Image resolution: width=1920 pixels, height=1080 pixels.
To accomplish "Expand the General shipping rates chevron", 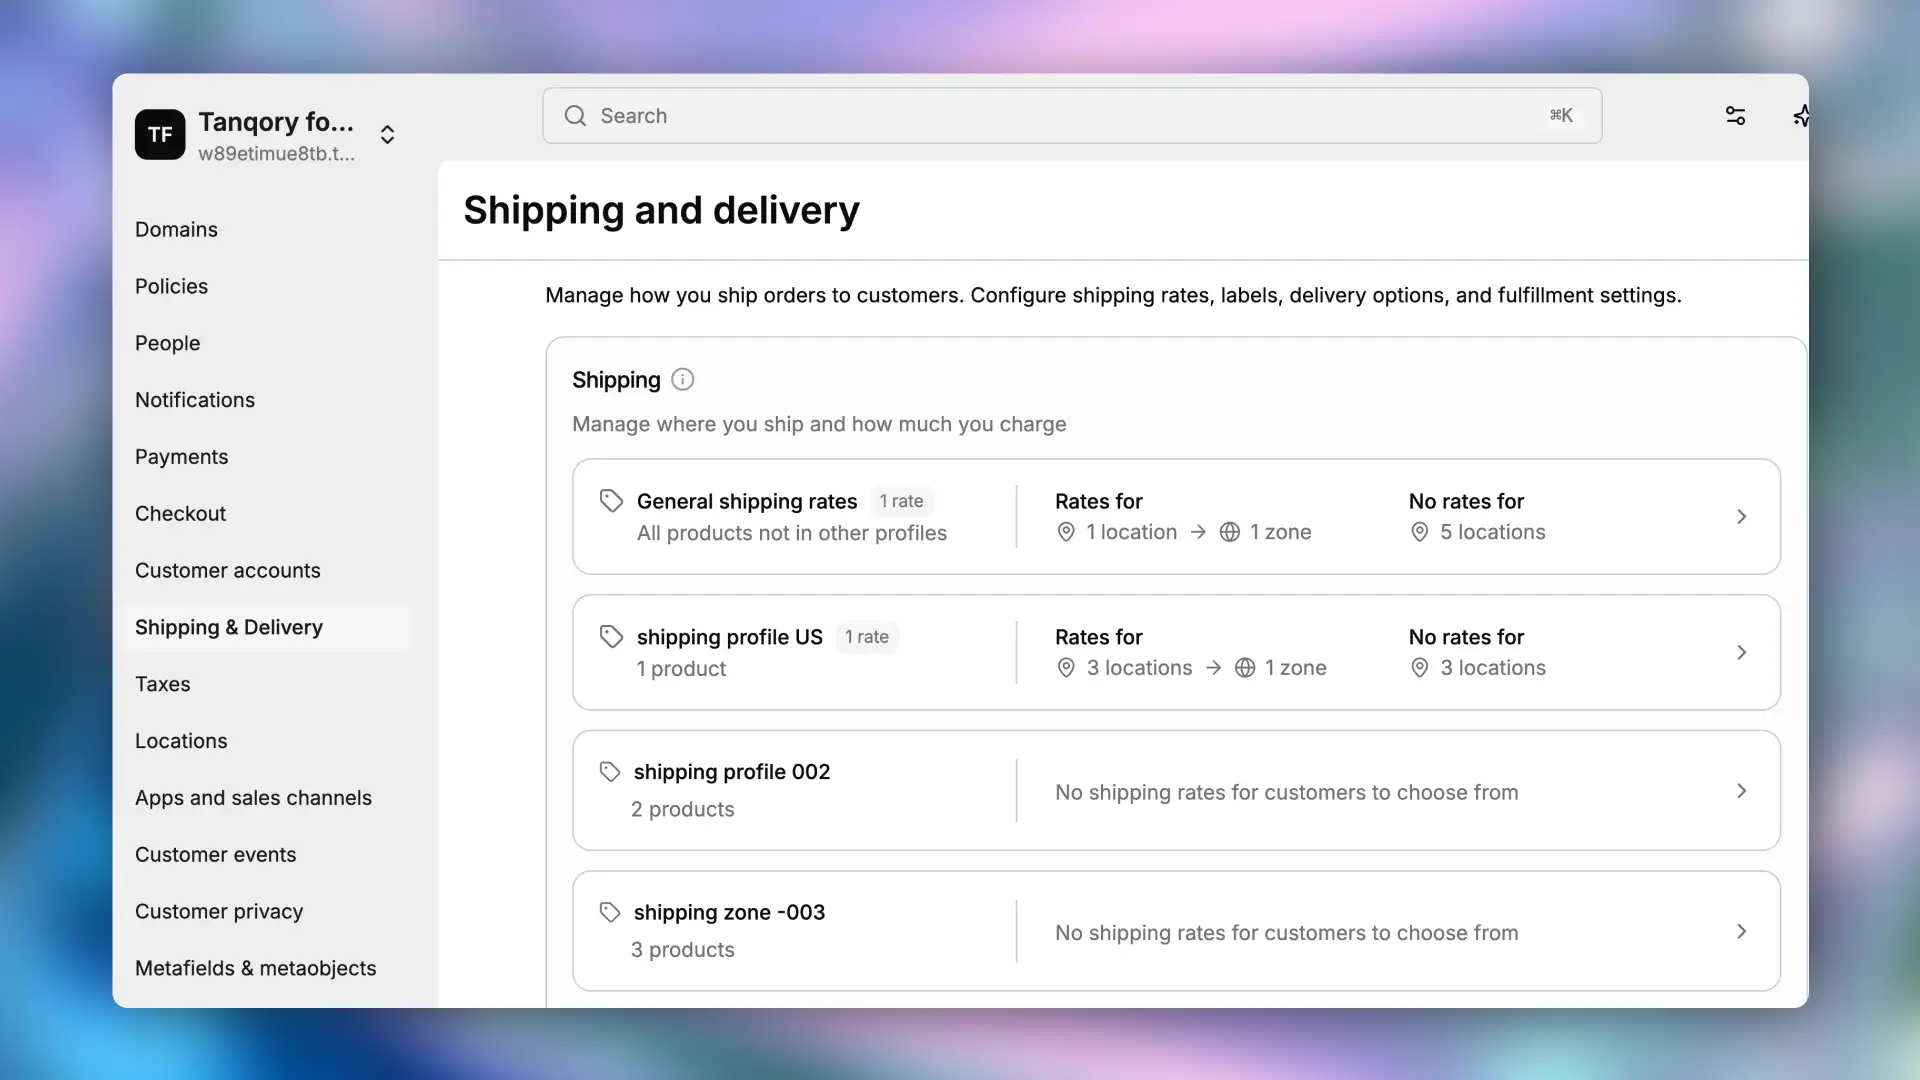I will pyautogui.click(x=1741, y=517).
